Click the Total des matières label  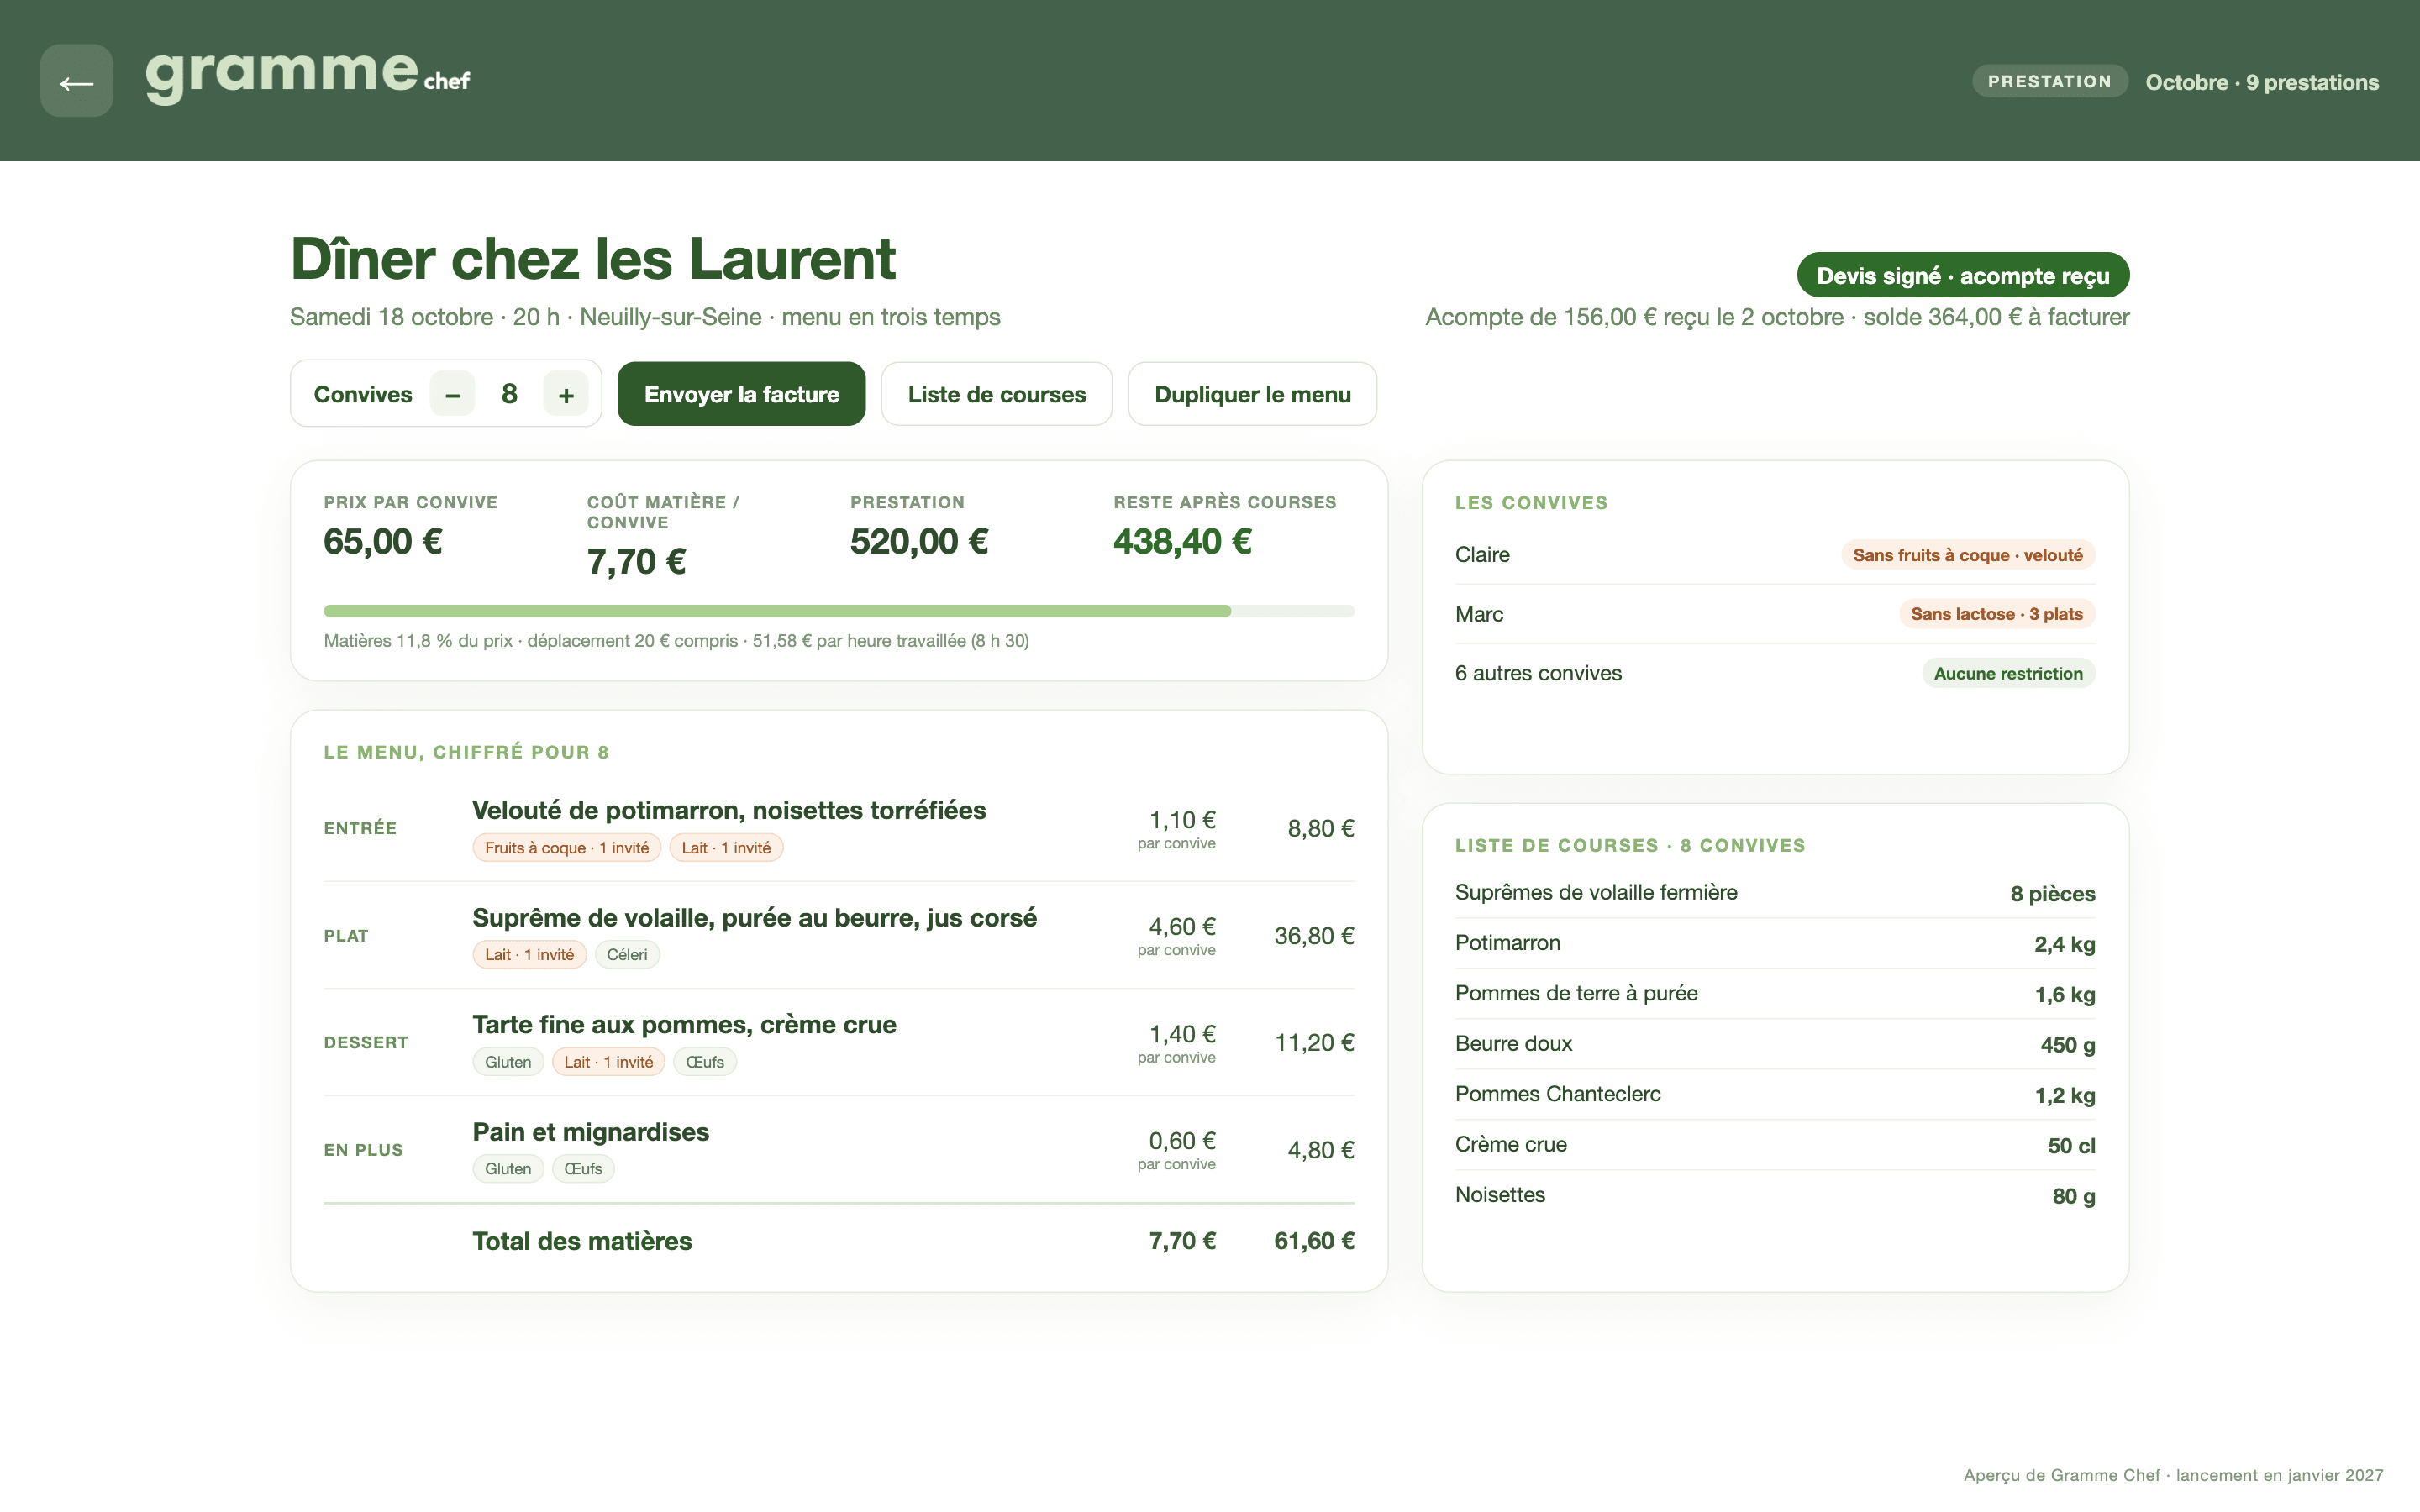pyautogui.click(x=582, y=1241)
